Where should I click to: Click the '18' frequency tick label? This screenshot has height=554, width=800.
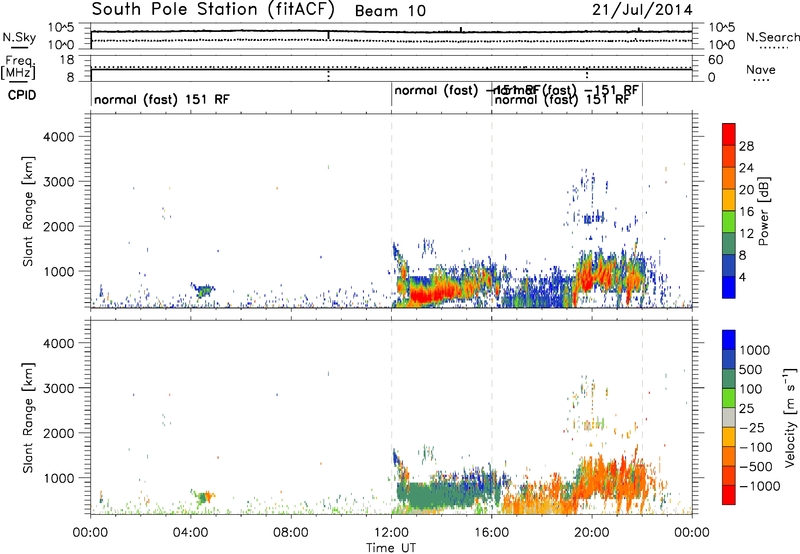68,60
